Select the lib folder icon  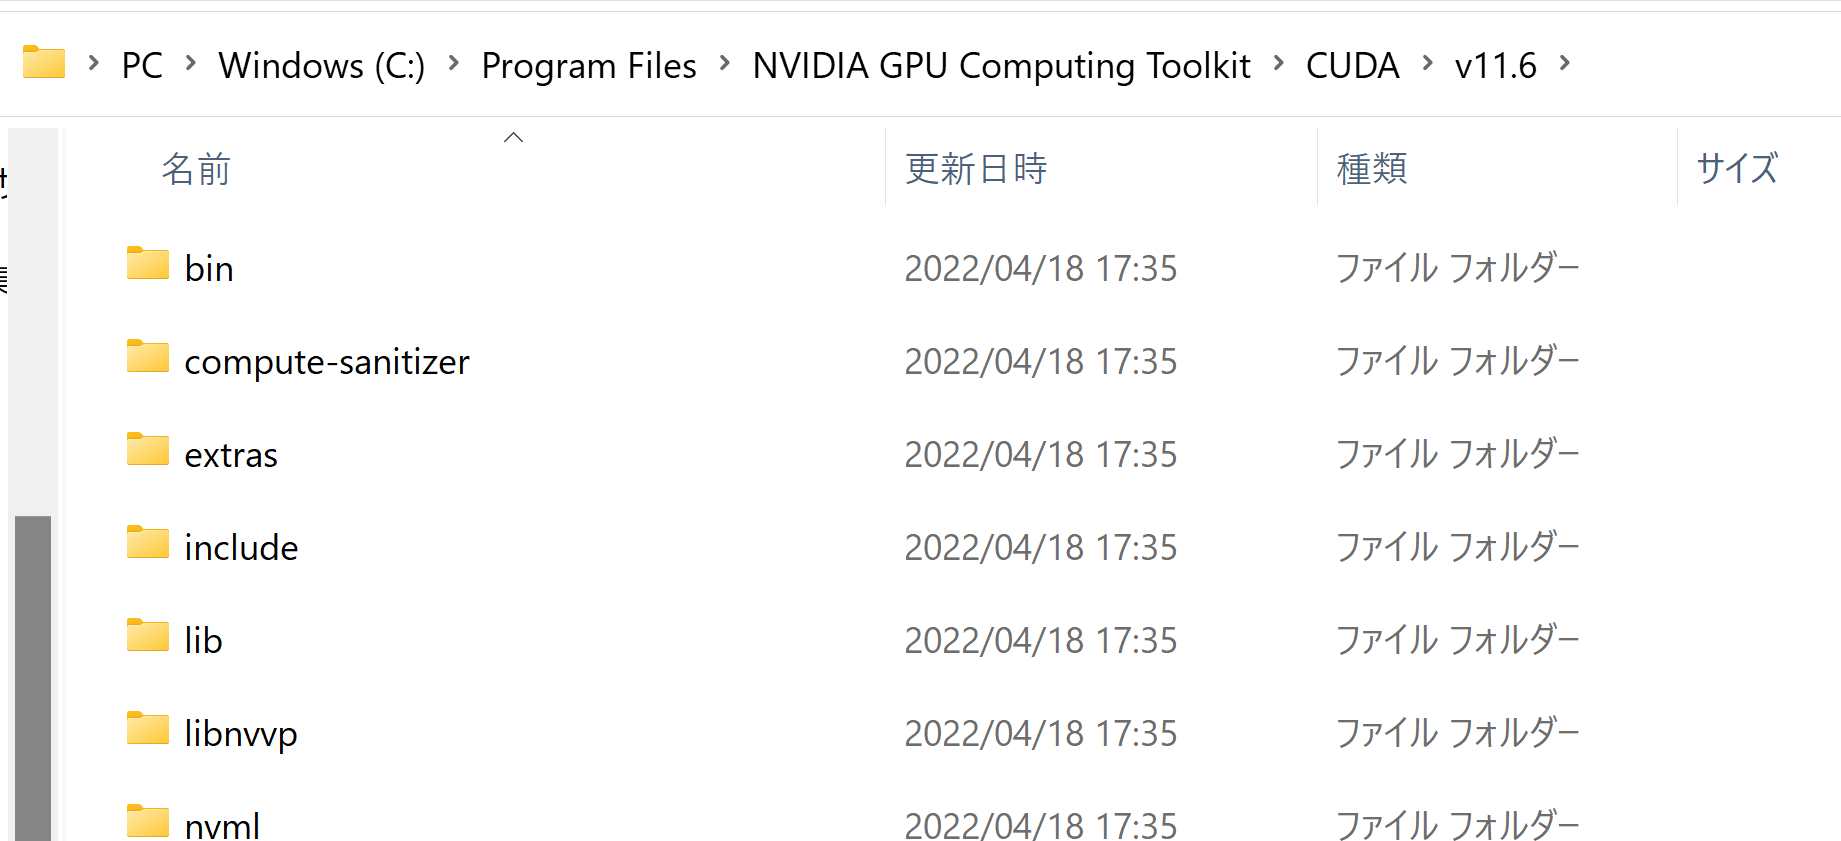point(148,636)
